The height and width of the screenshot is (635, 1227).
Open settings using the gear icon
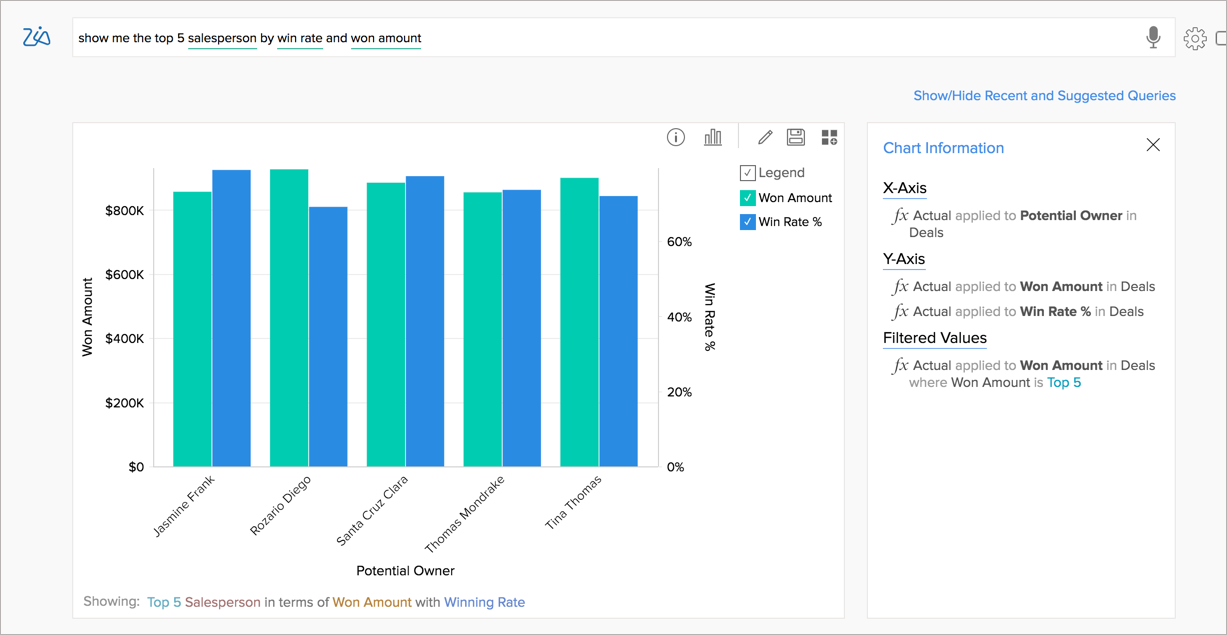pos(1196,37)
